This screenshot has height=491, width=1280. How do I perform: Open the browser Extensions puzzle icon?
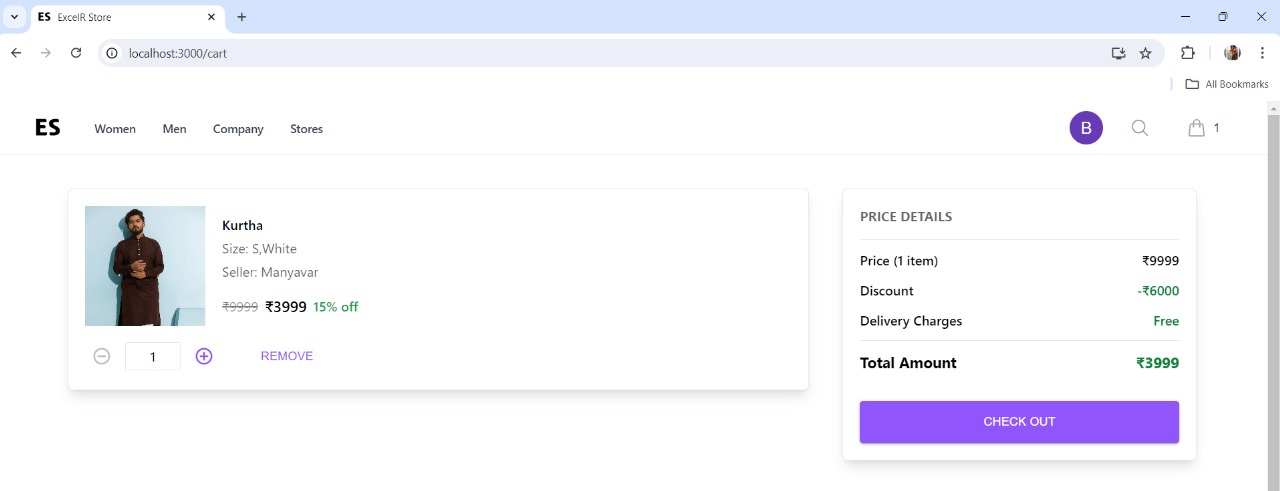[1188, 53]
